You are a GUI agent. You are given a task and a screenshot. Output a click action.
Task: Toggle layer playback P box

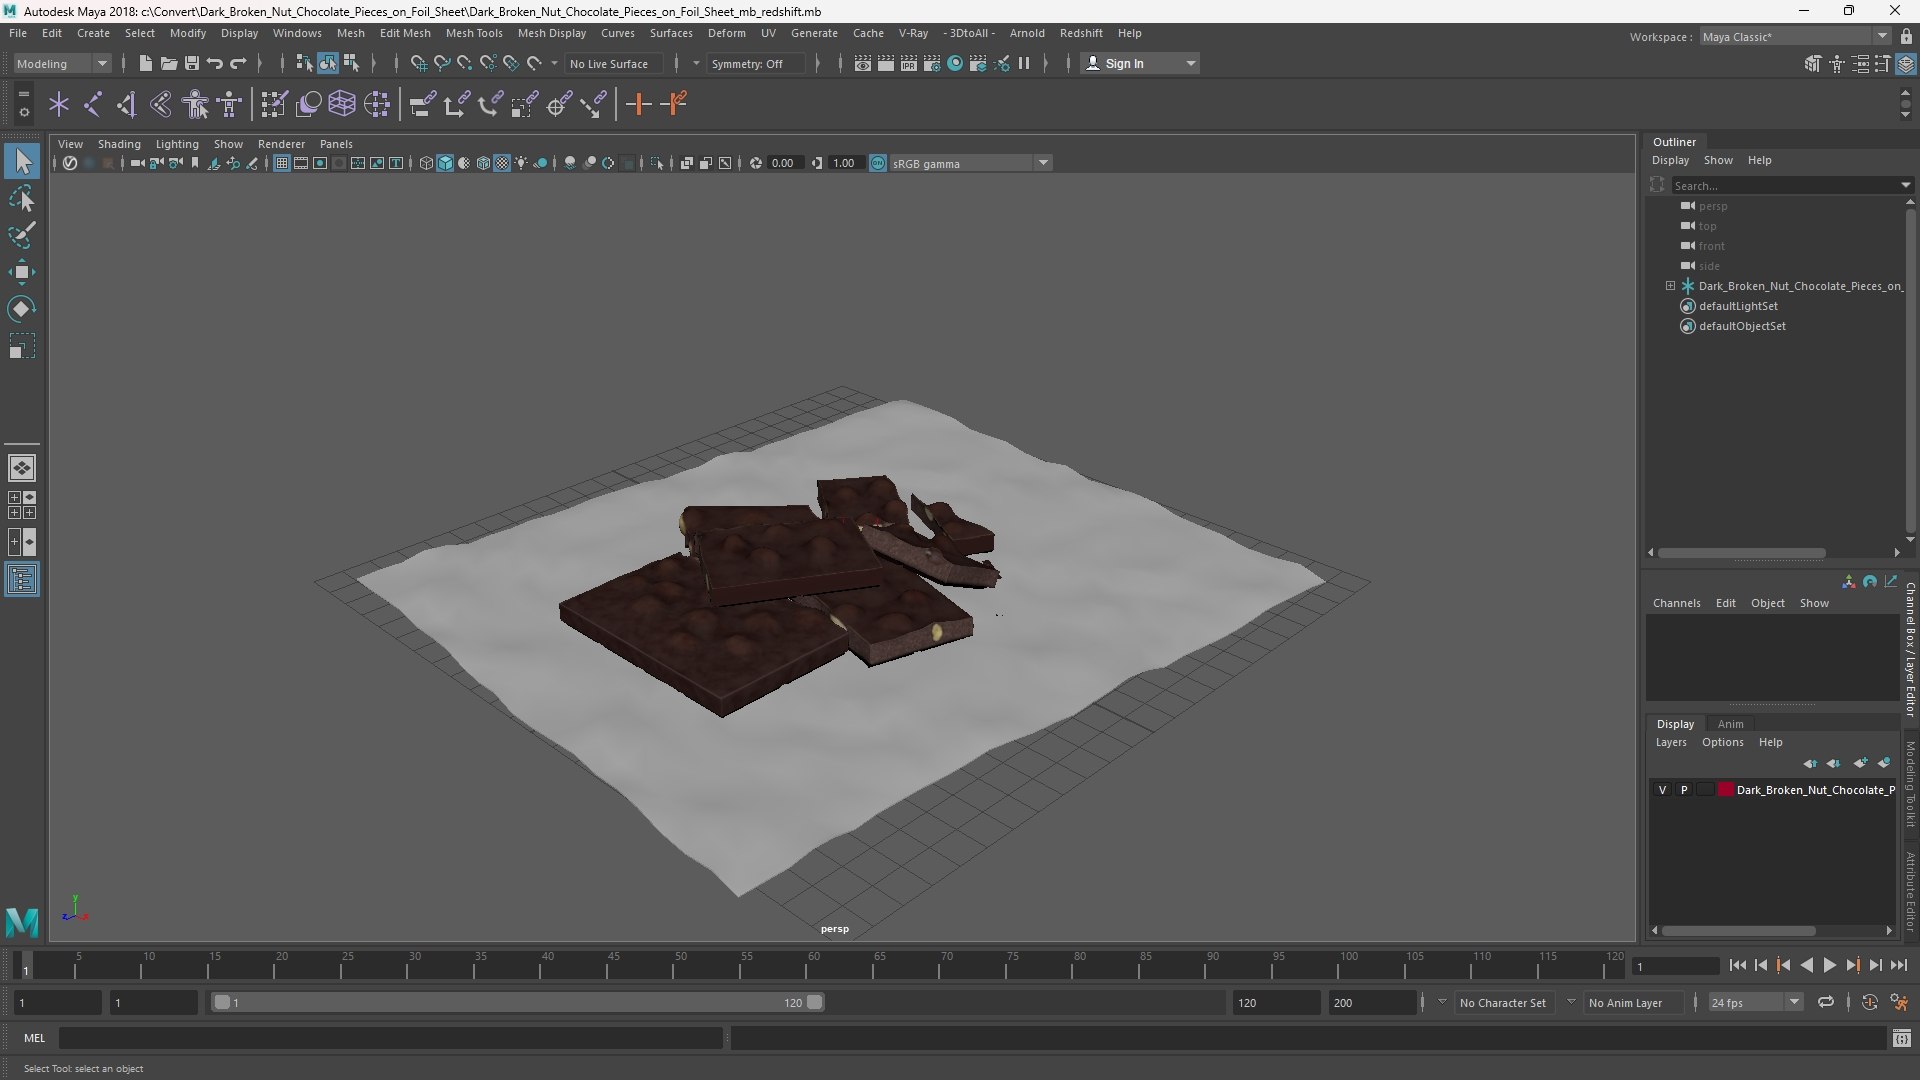[x=1684, y=790]
